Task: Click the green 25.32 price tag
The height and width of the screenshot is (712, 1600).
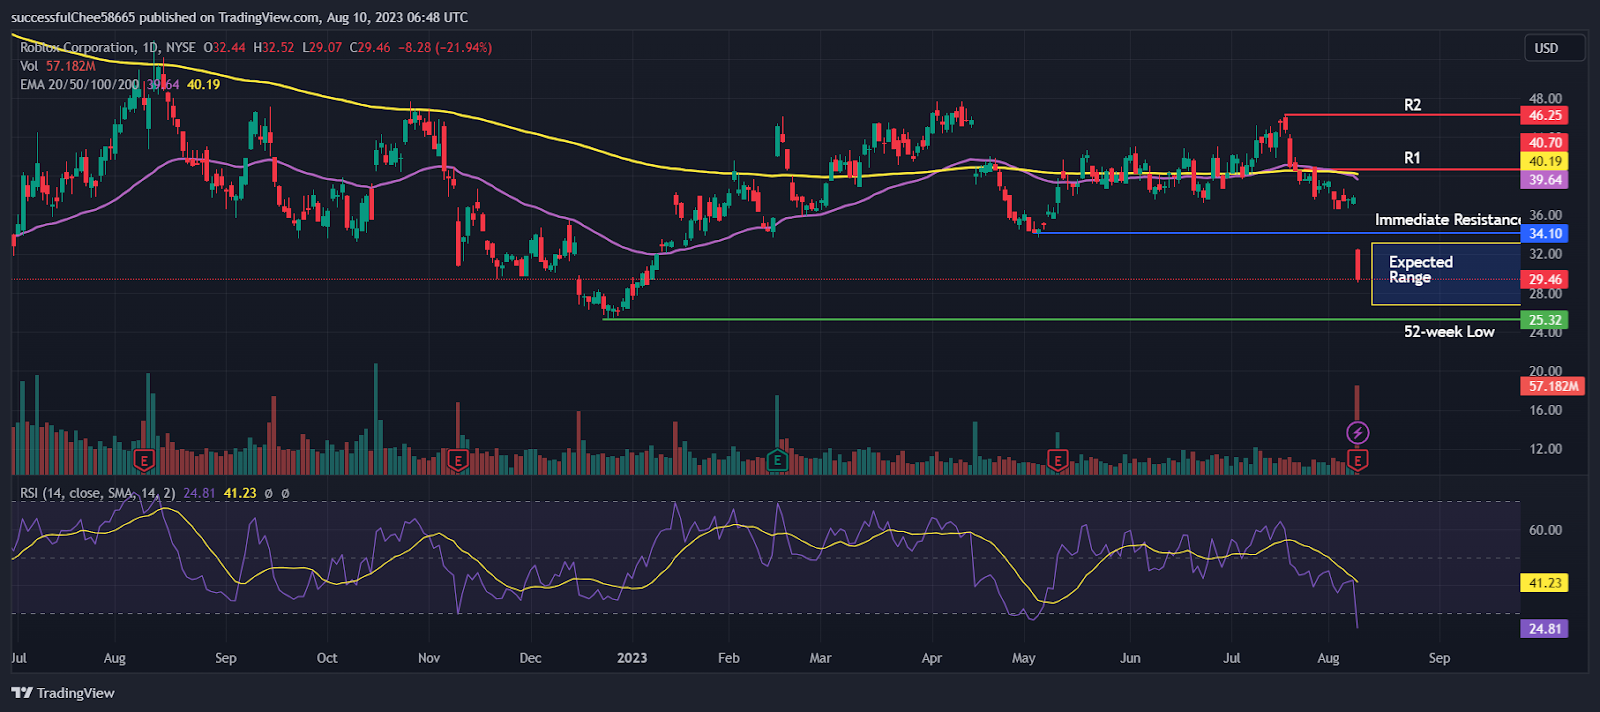Action: pyautogui.click(x=1545, y=321)
